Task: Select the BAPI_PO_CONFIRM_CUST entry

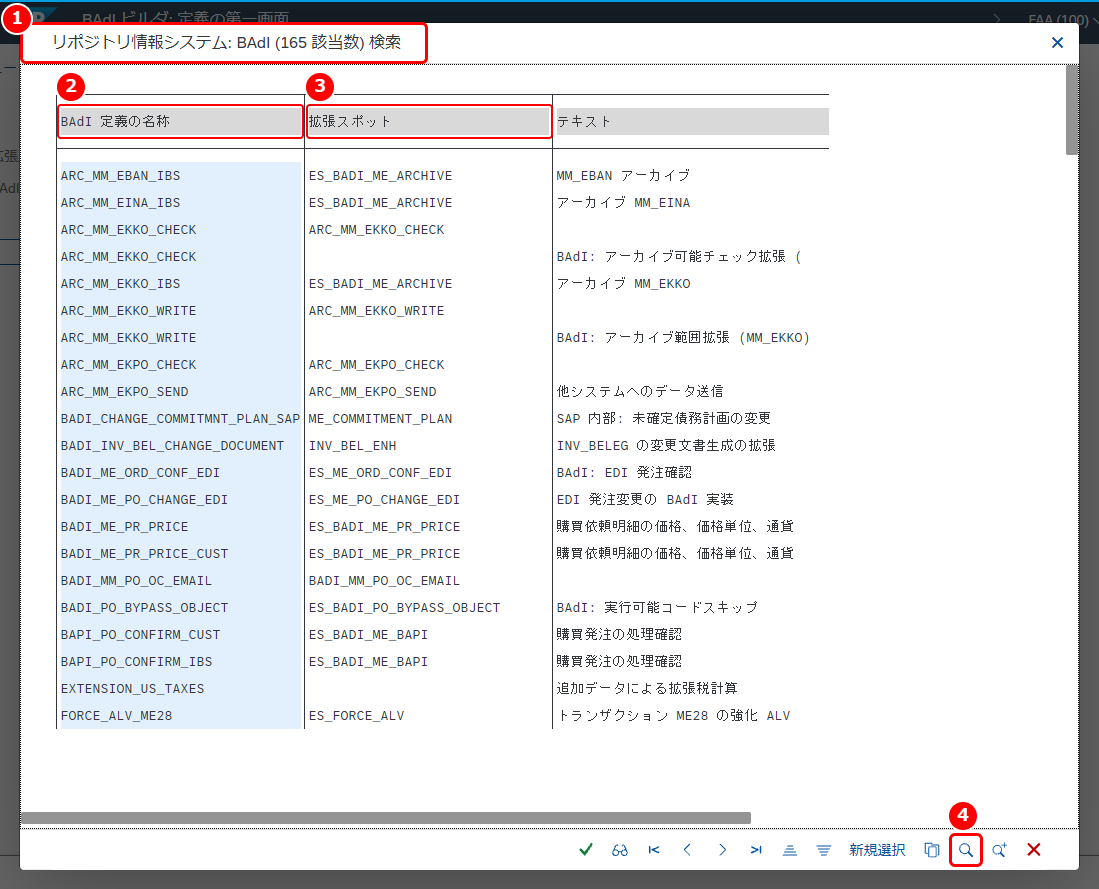Action: tap(140, 634)
